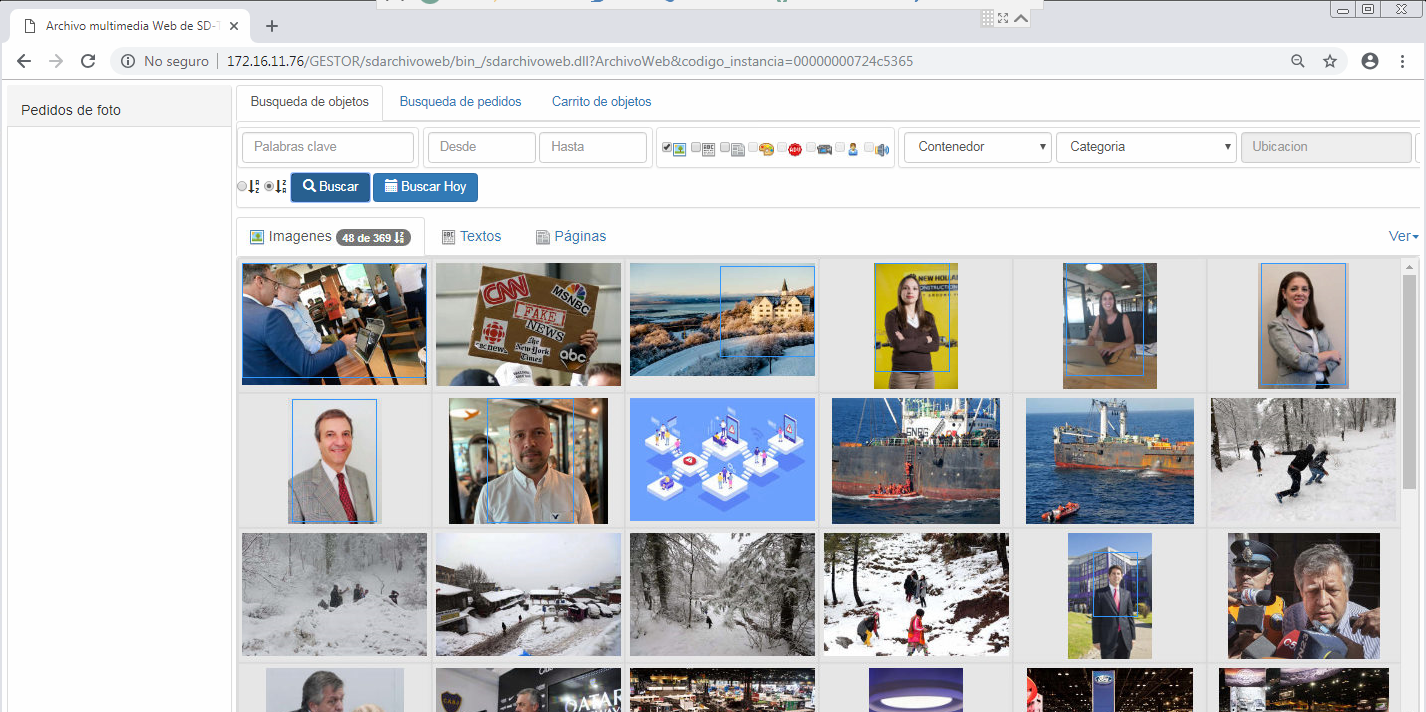The height and width of the screenshot is (712, 1426).
Task: Open a new browser tab with the plus button
Action: click(x=272, y=26)
